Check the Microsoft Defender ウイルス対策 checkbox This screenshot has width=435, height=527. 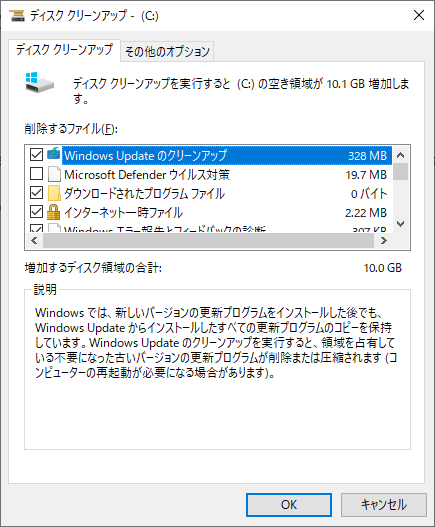coord(36,174)
